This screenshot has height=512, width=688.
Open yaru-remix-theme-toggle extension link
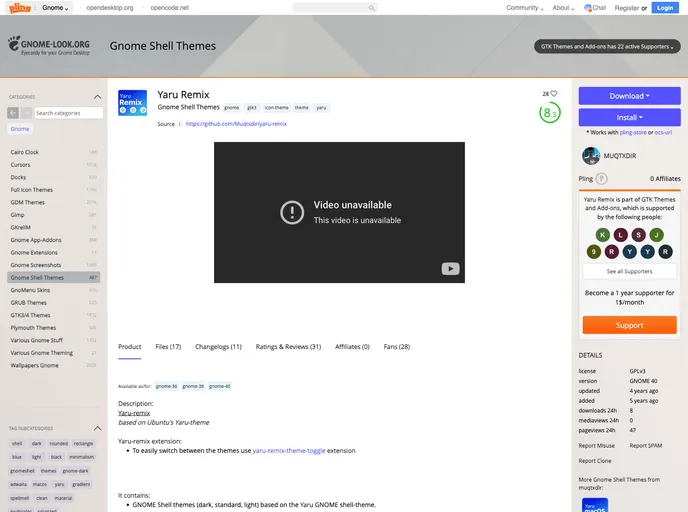click(x=289, y=451)
